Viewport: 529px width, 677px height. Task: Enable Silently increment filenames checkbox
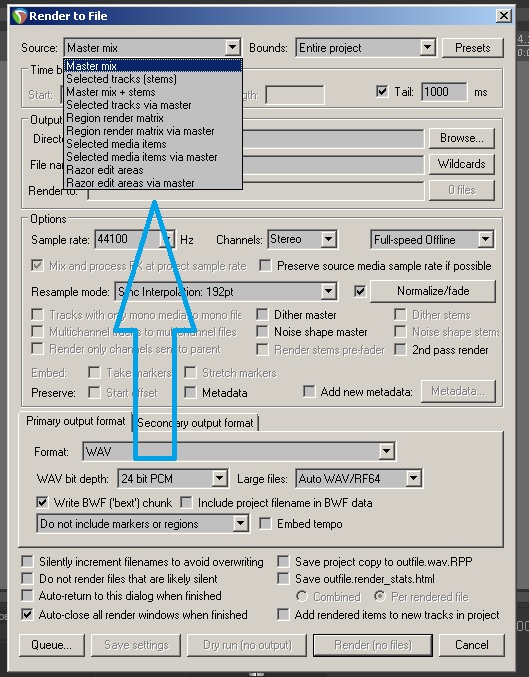[27, 561]
